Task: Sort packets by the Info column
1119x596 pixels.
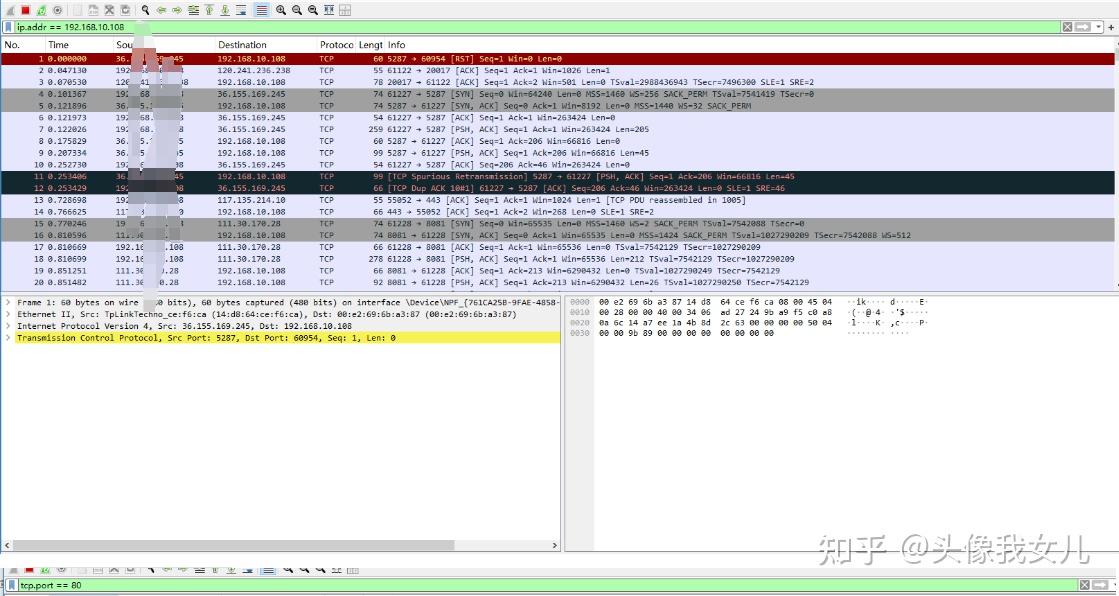Action: coord(751,45)
